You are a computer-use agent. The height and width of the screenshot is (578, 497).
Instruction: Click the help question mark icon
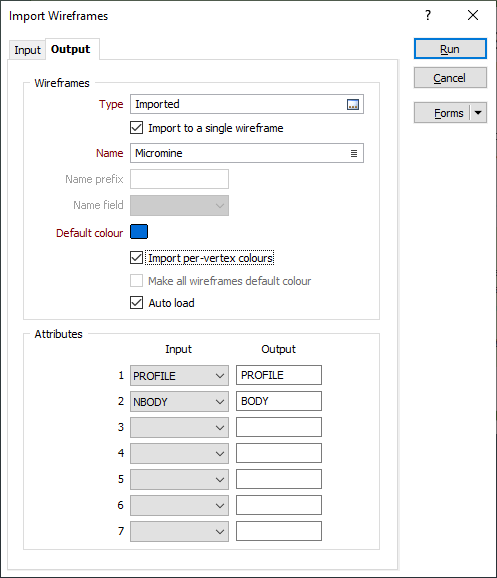tap(428, 15)
